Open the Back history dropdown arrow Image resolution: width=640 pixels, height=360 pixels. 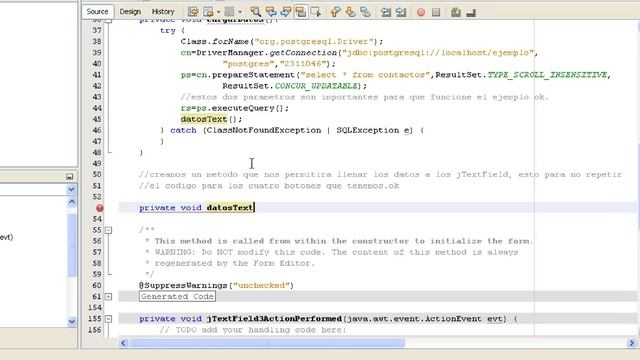[219, 12]
